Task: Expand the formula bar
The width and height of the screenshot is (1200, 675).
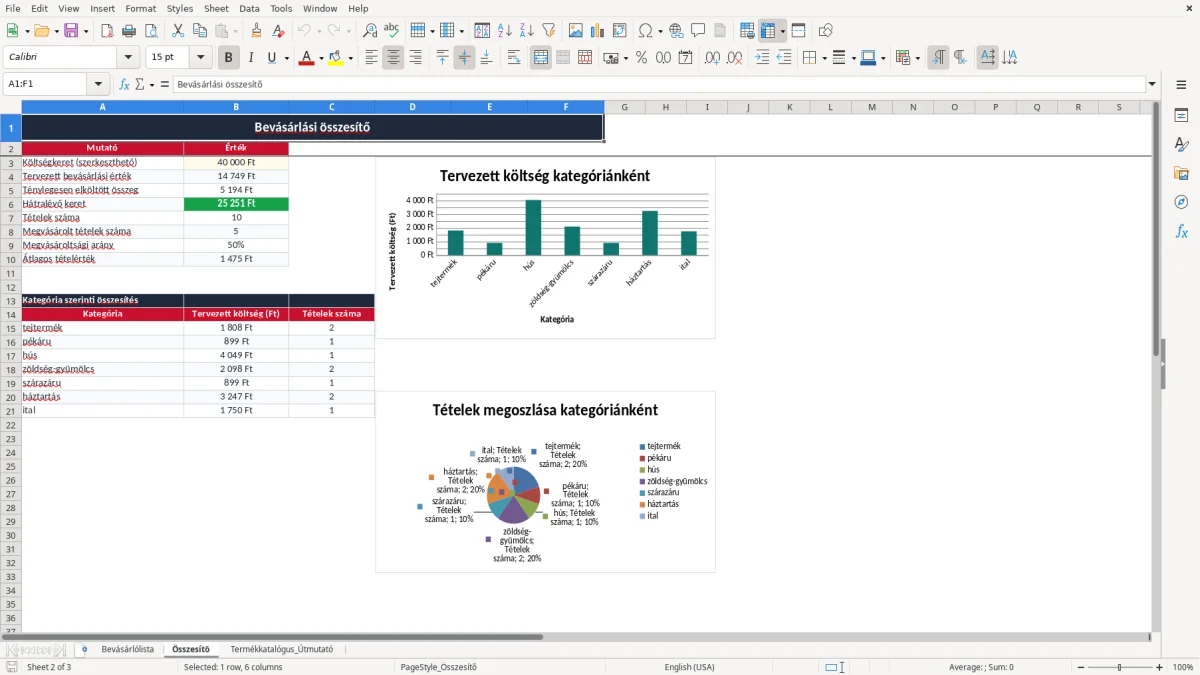Action: (x=1153, y=84)
